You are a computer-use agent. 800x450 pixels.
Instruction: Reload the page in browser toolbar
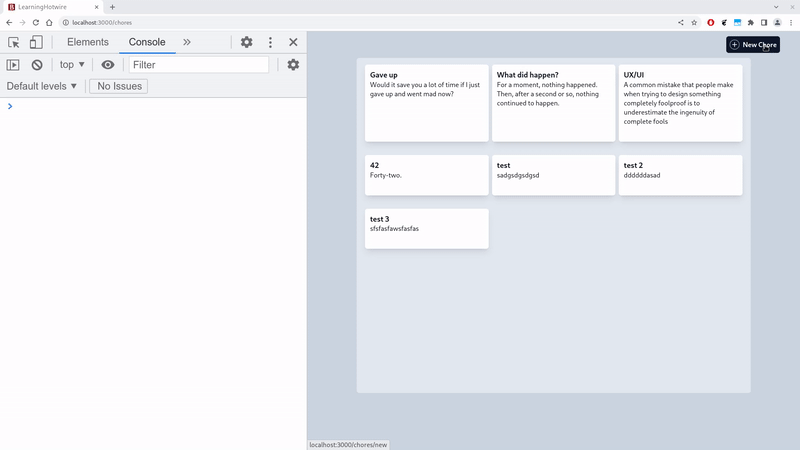point(36,22)
